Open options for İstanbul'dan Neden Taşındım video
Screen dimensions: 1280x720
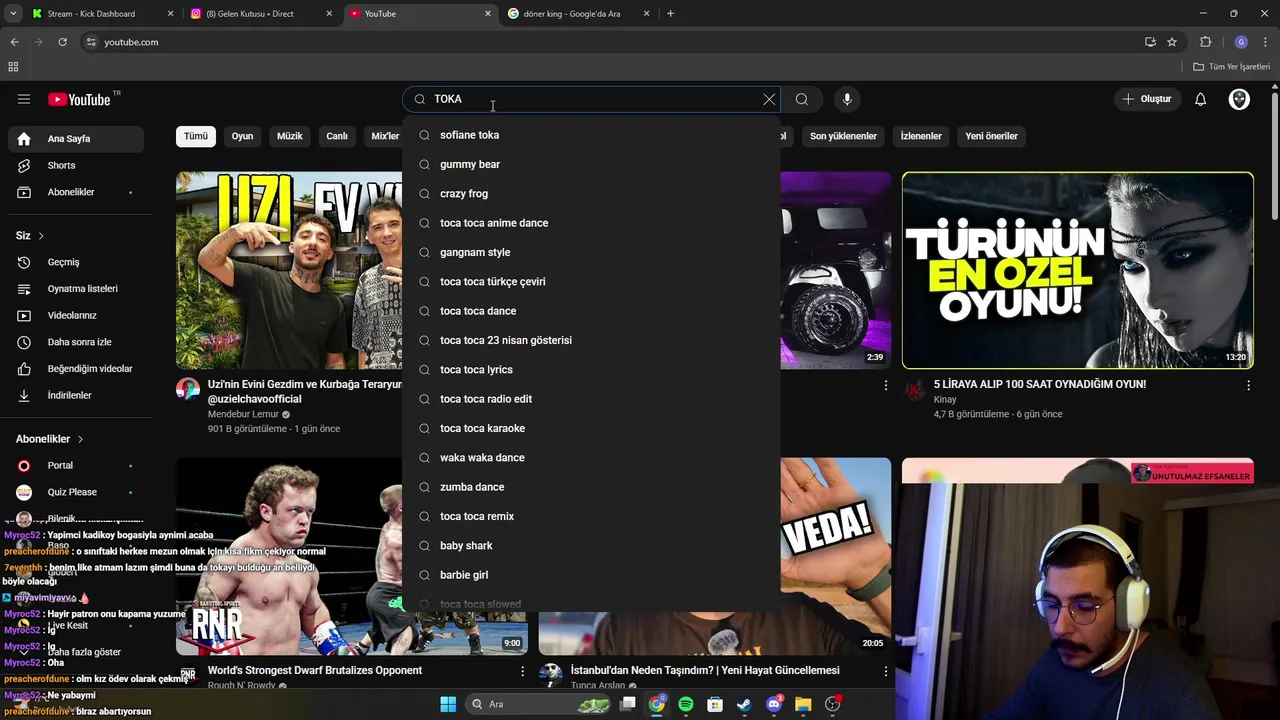coord(885,671)
